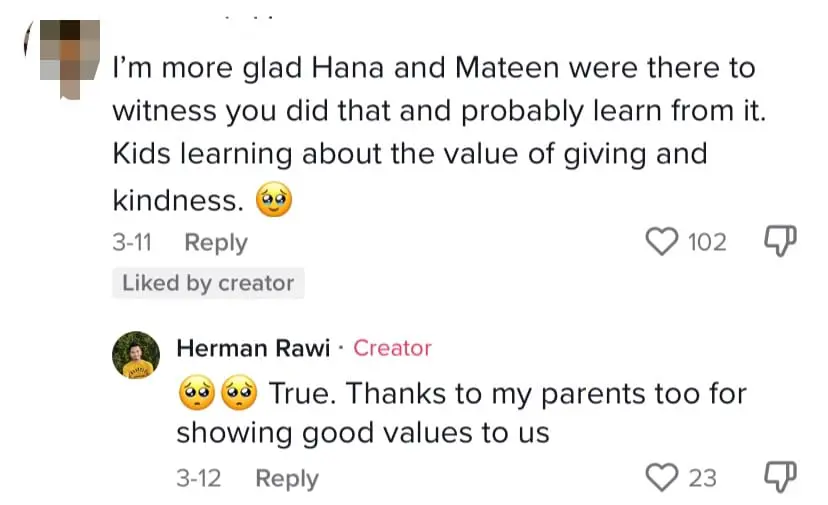828x505 pixels.
Task: Dislike the comment about Hana and Mateen
Action: (x=779, y=242)
